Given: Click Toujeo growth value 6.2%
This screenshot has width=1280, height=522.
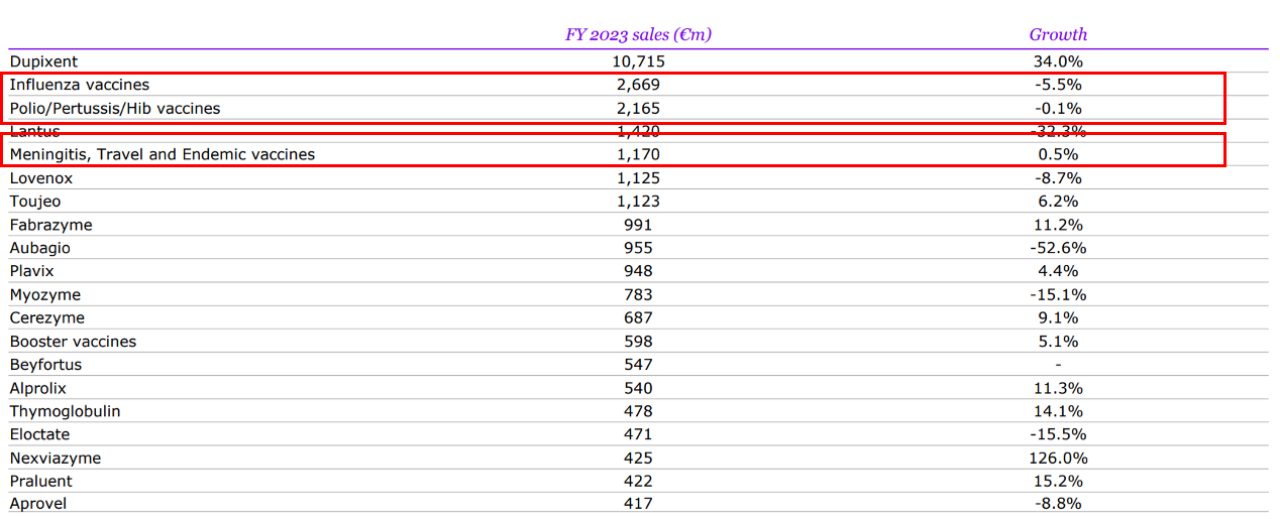Looking at the screenshot, I should [1058, 201].
